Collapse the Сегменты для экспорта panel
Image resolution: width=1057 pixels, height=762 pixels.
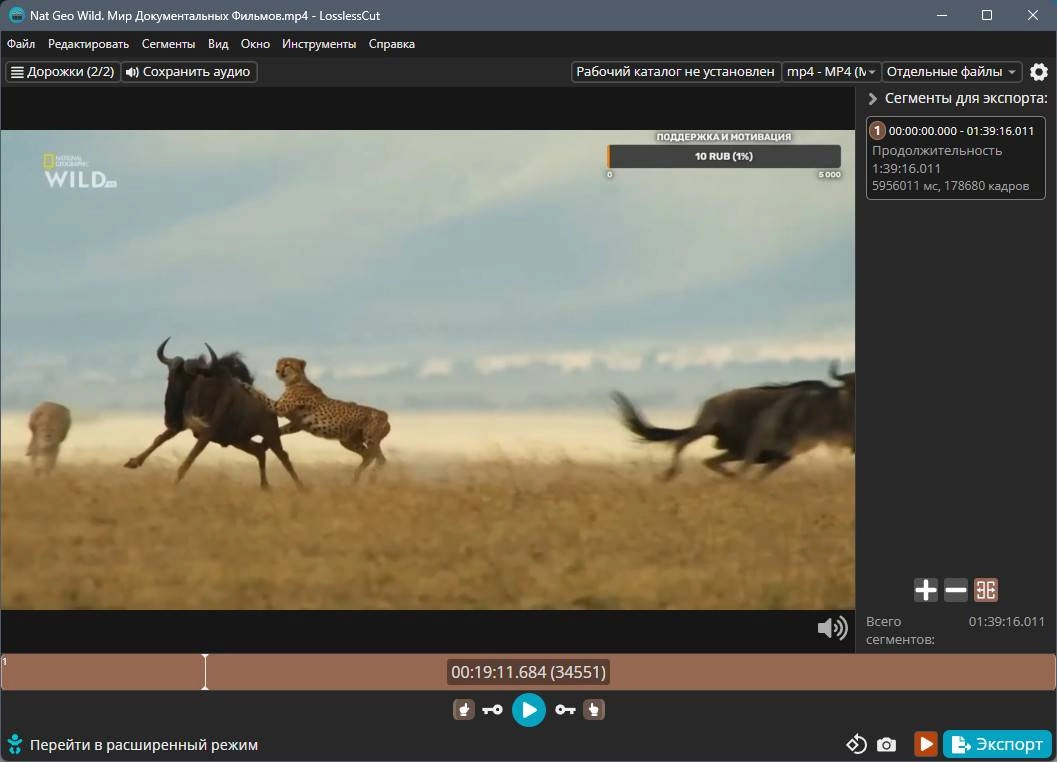click(x=872, y=98)
